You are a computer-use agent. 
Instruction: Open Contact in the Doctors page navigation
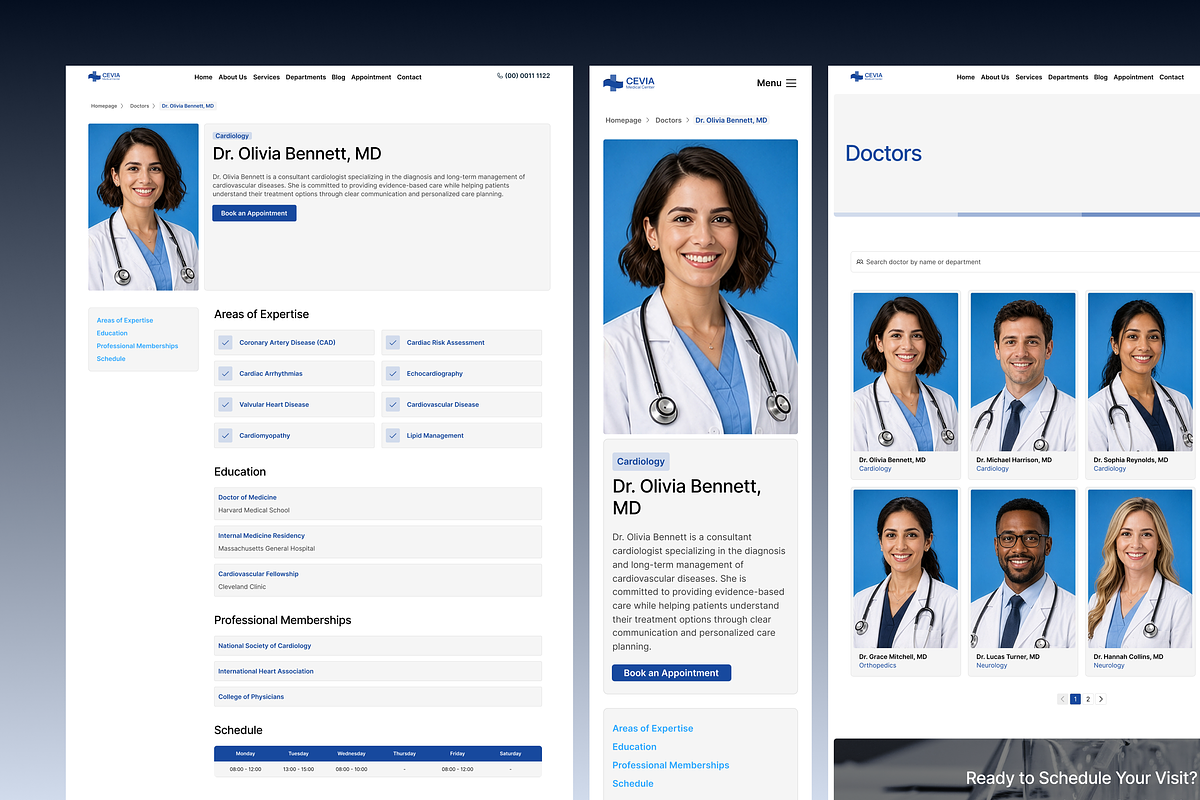click(x=1172, y=77)
